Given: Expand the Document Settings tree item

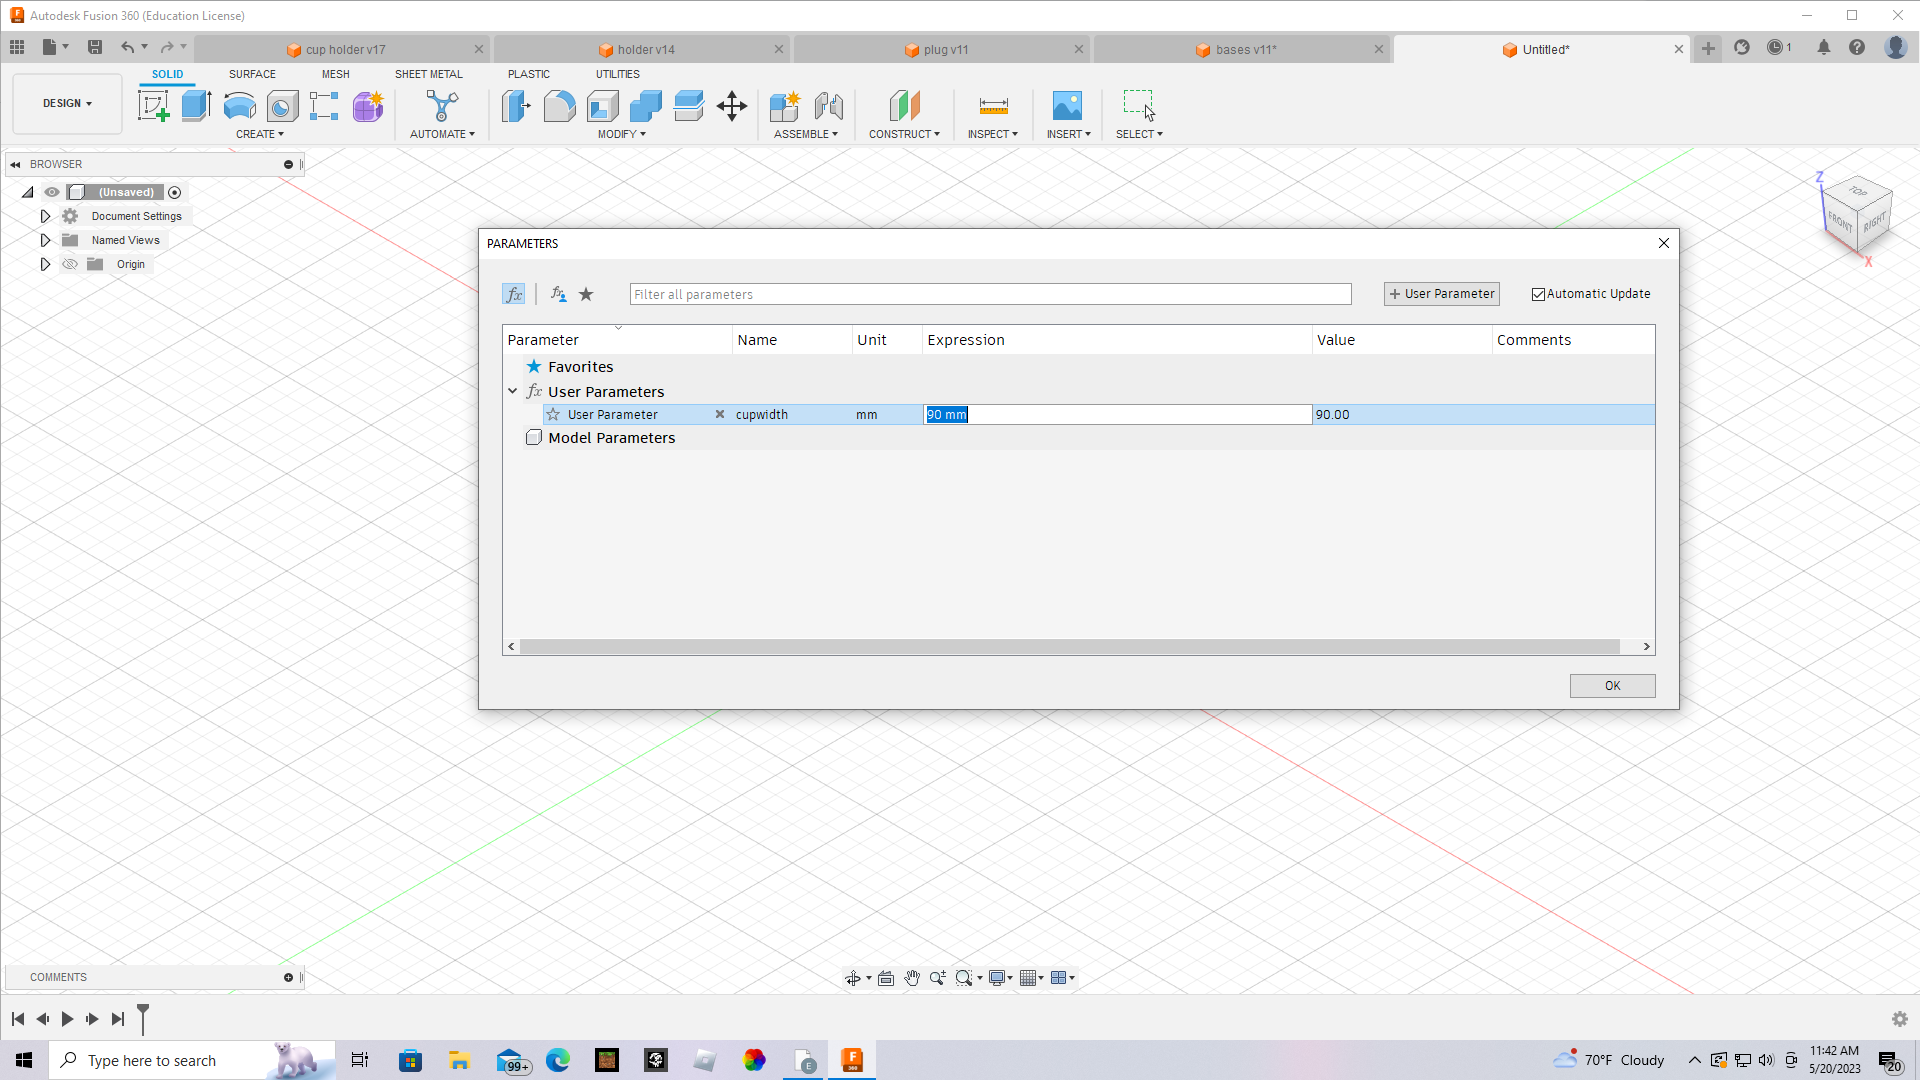Looking at the screenshot, I should [x=45, y=215].
